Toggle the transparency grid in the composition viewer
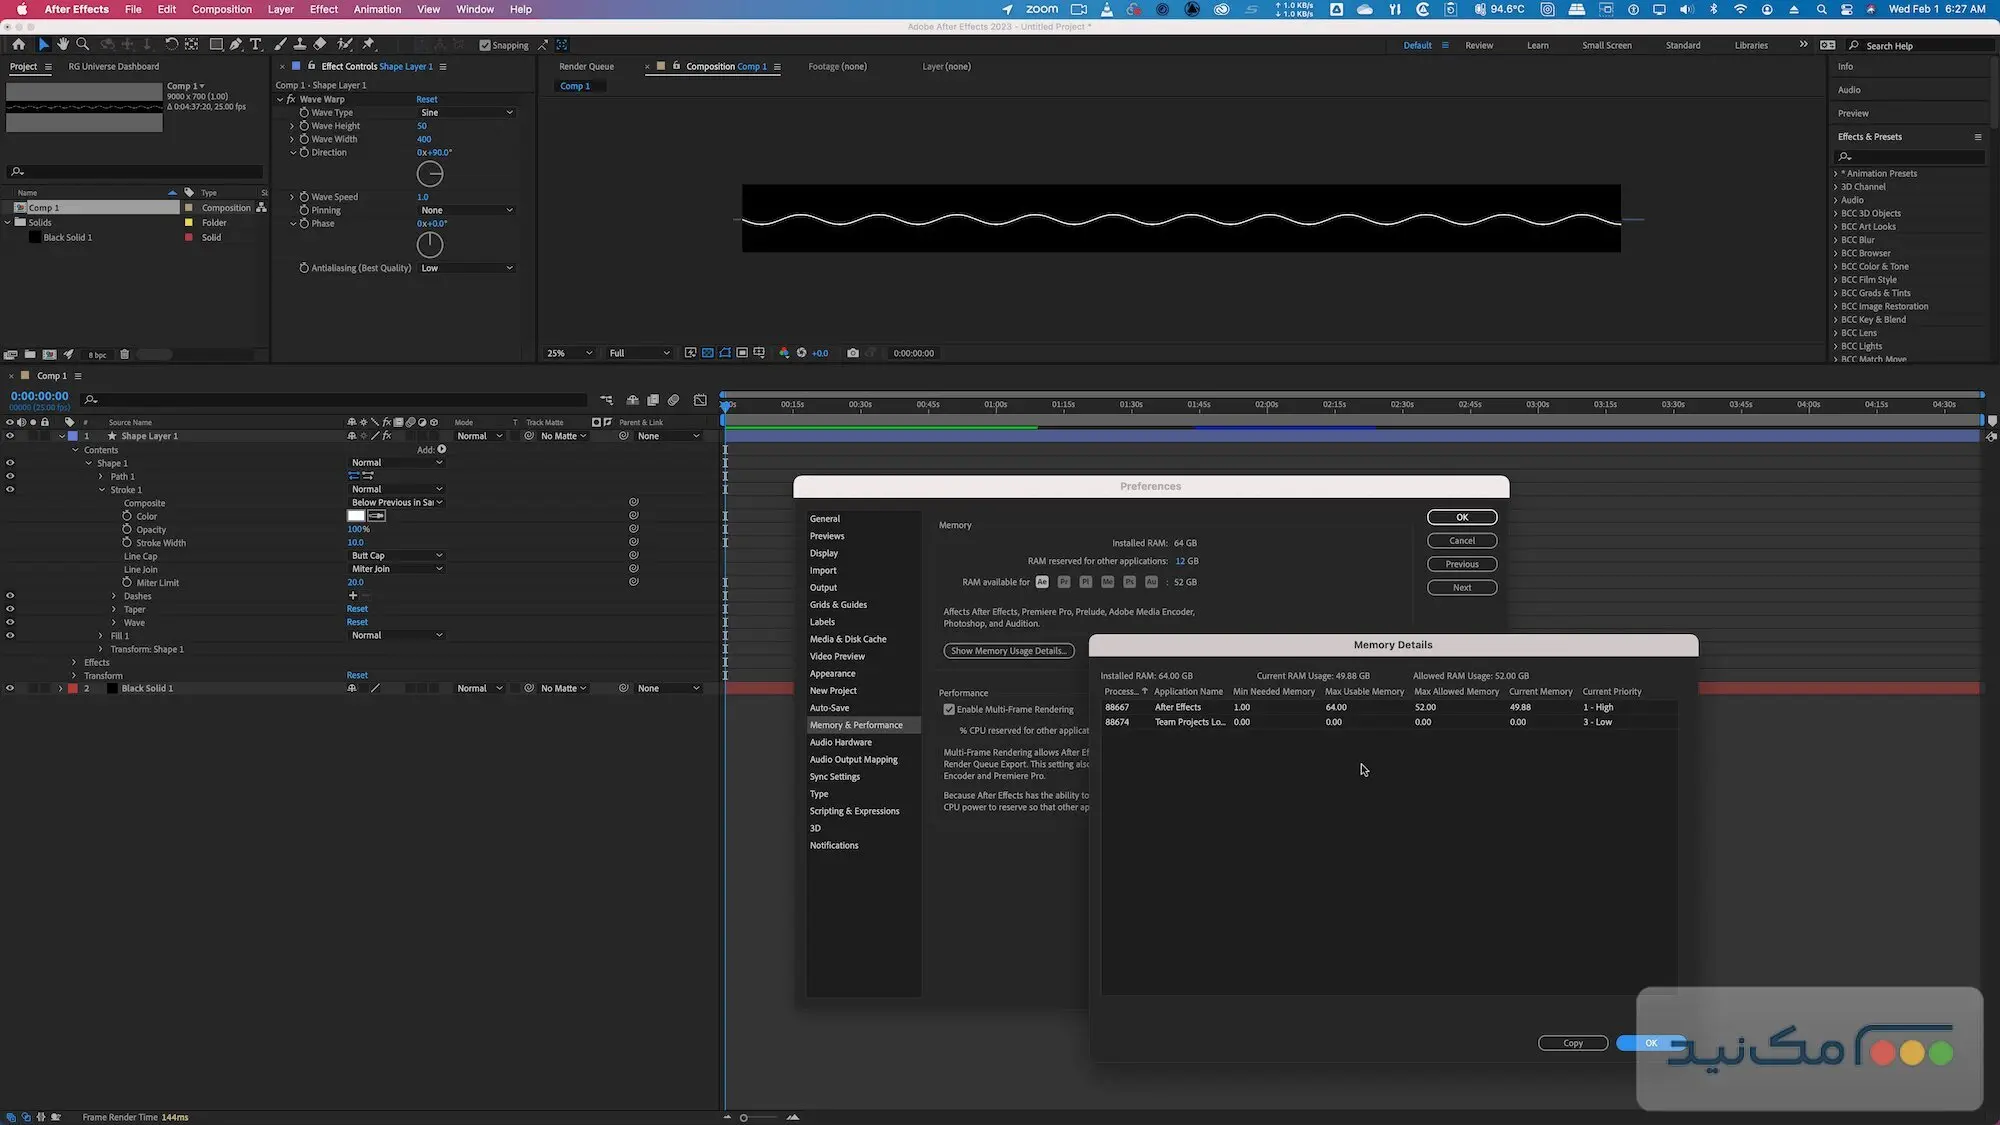 [708, 353]
